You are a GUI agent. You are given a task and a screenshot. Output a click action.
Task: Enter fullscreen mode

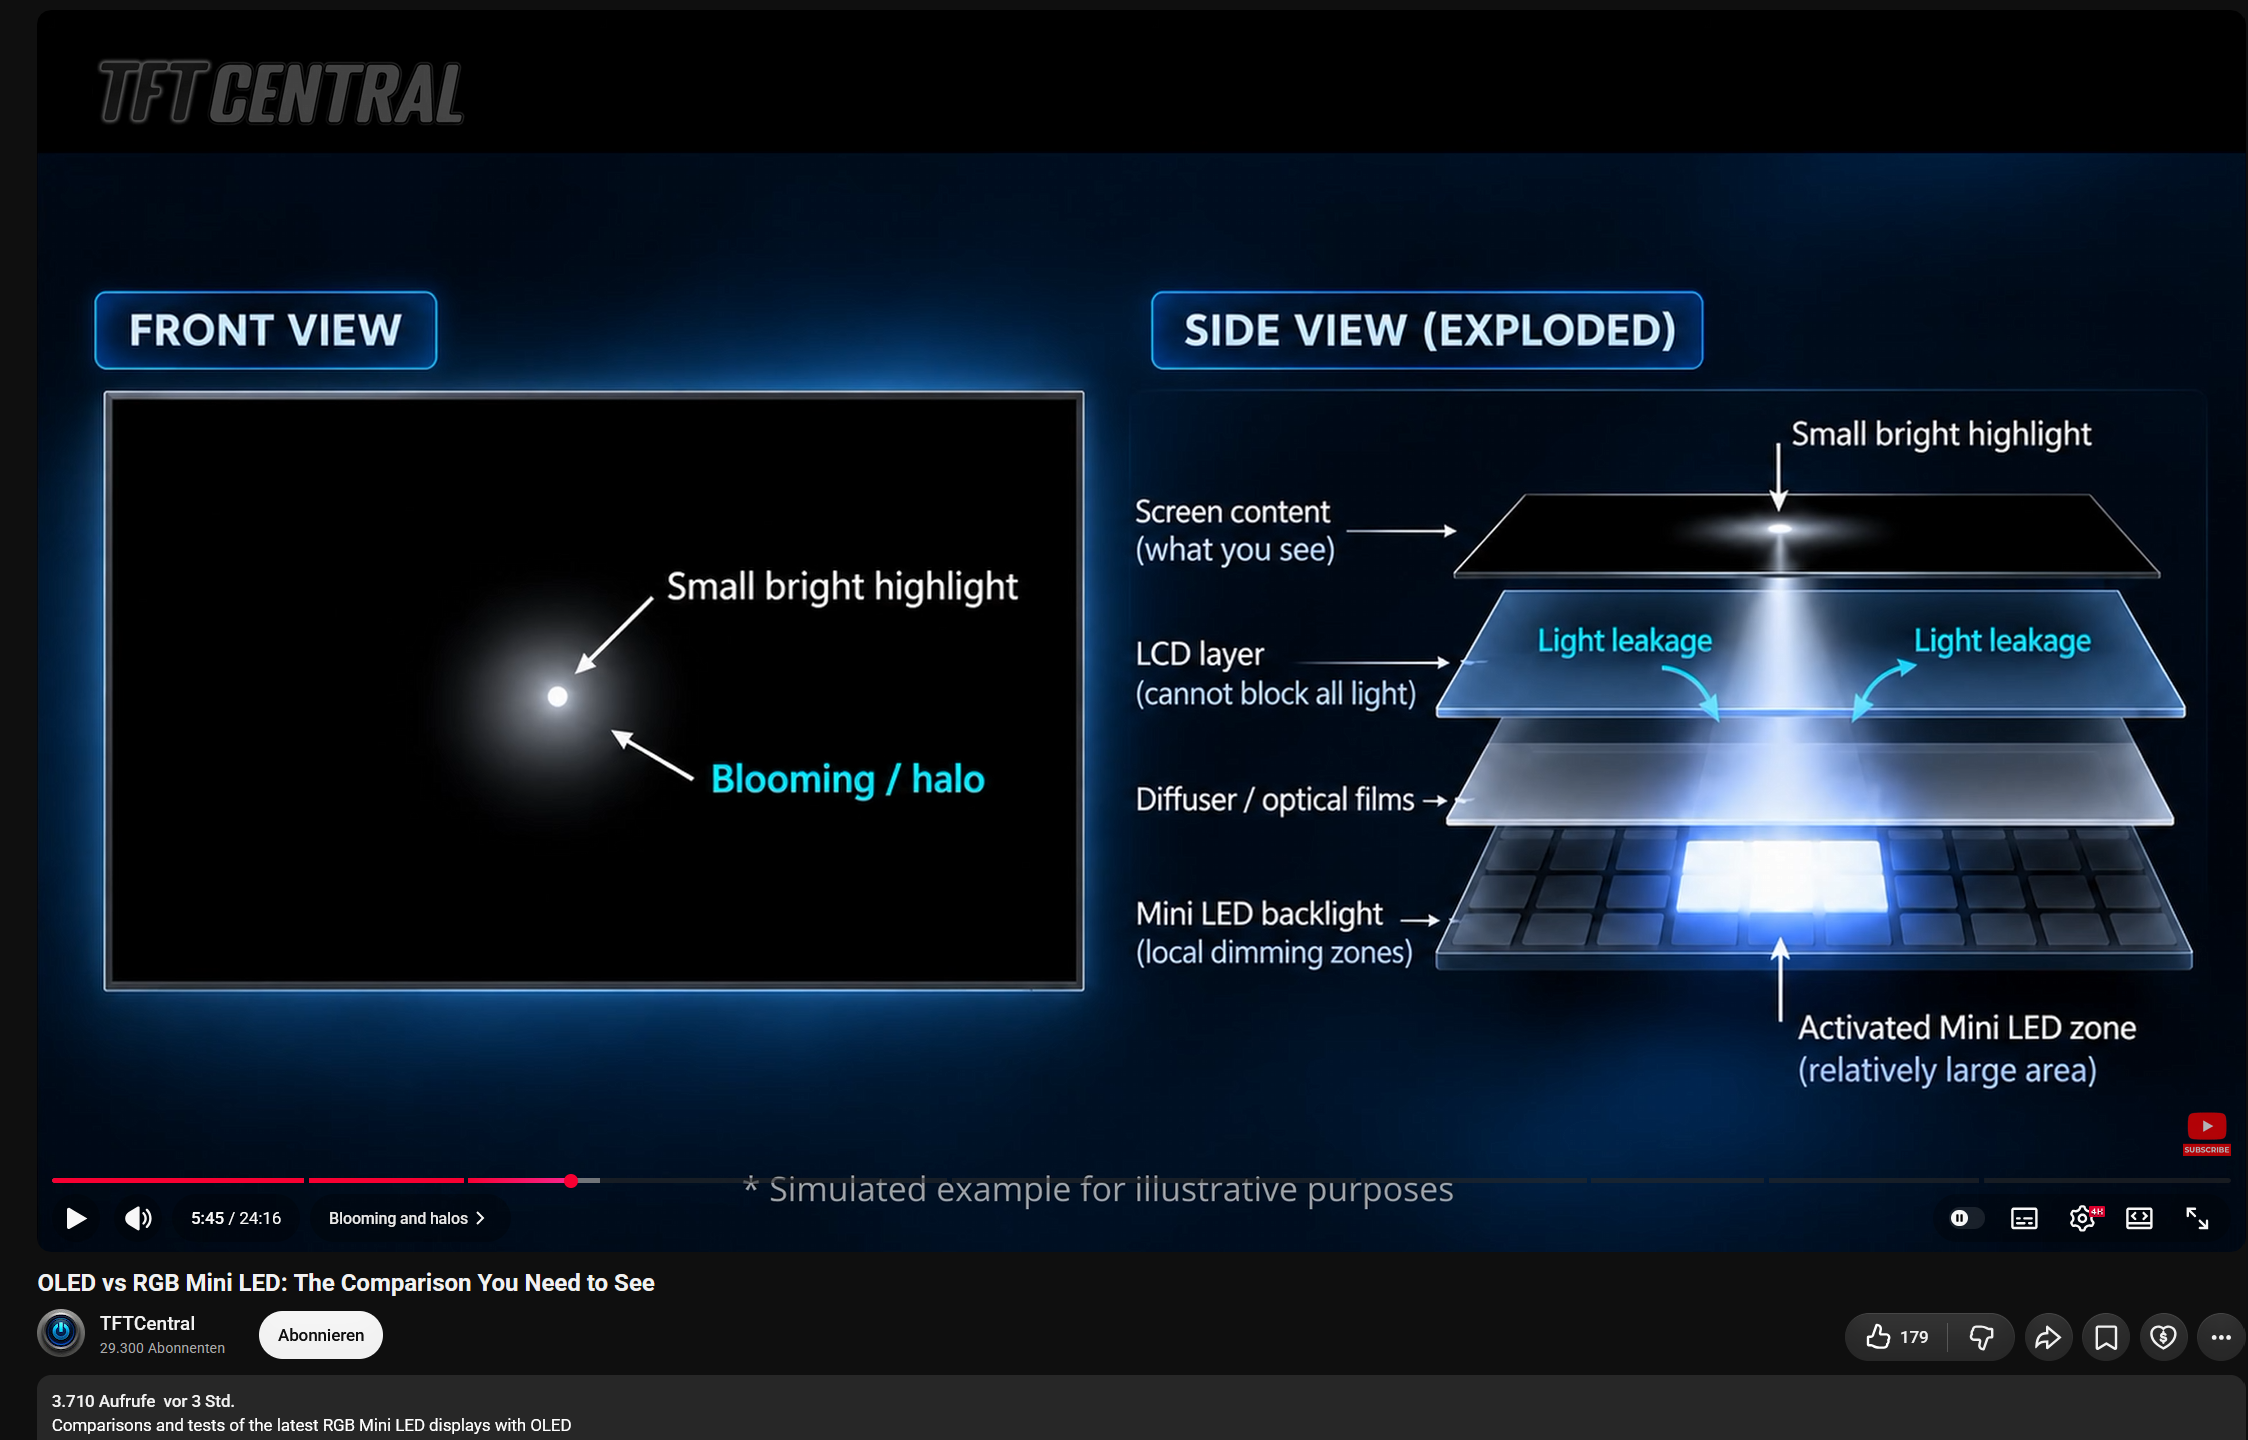(x=2197, y=1218)
